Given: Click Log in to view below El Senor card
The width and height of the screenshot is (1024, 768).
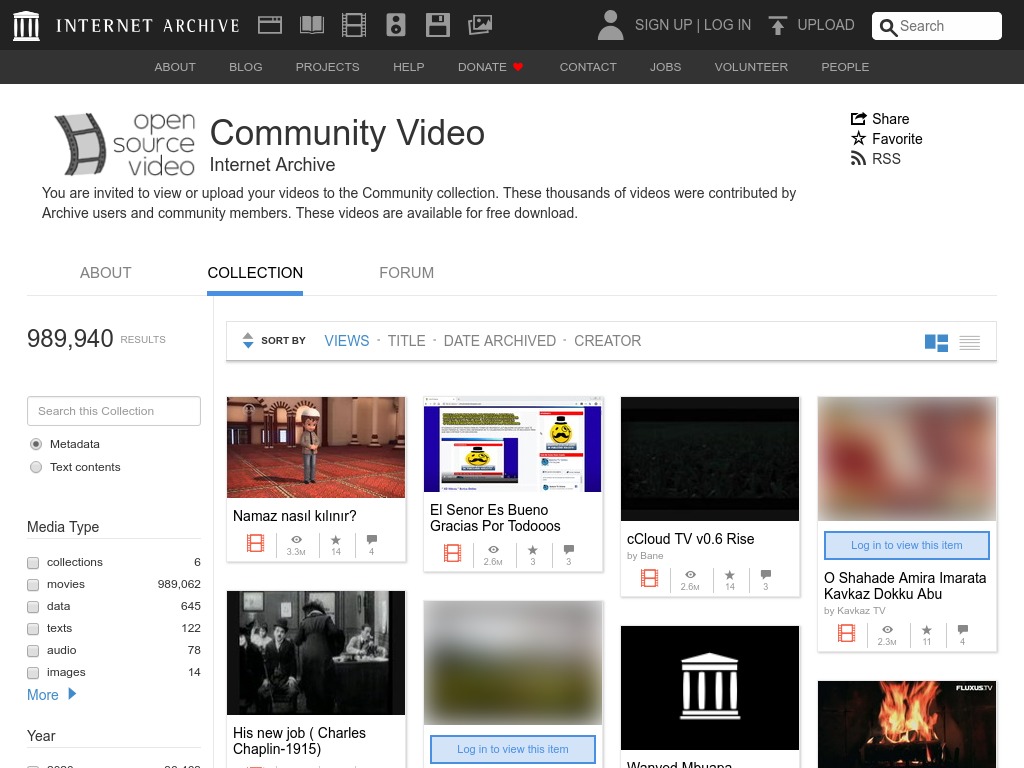Looking at the screenshot, I should 513,749.
